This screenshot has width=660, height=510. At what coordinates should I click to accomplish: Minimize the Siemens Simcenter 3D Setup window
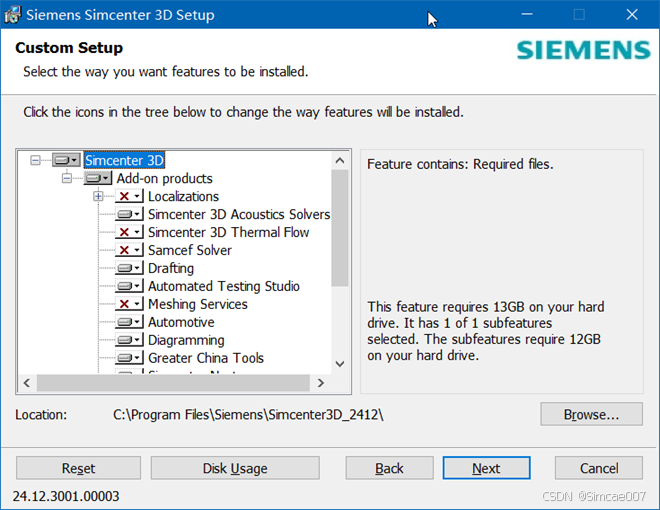pos(527,15)
